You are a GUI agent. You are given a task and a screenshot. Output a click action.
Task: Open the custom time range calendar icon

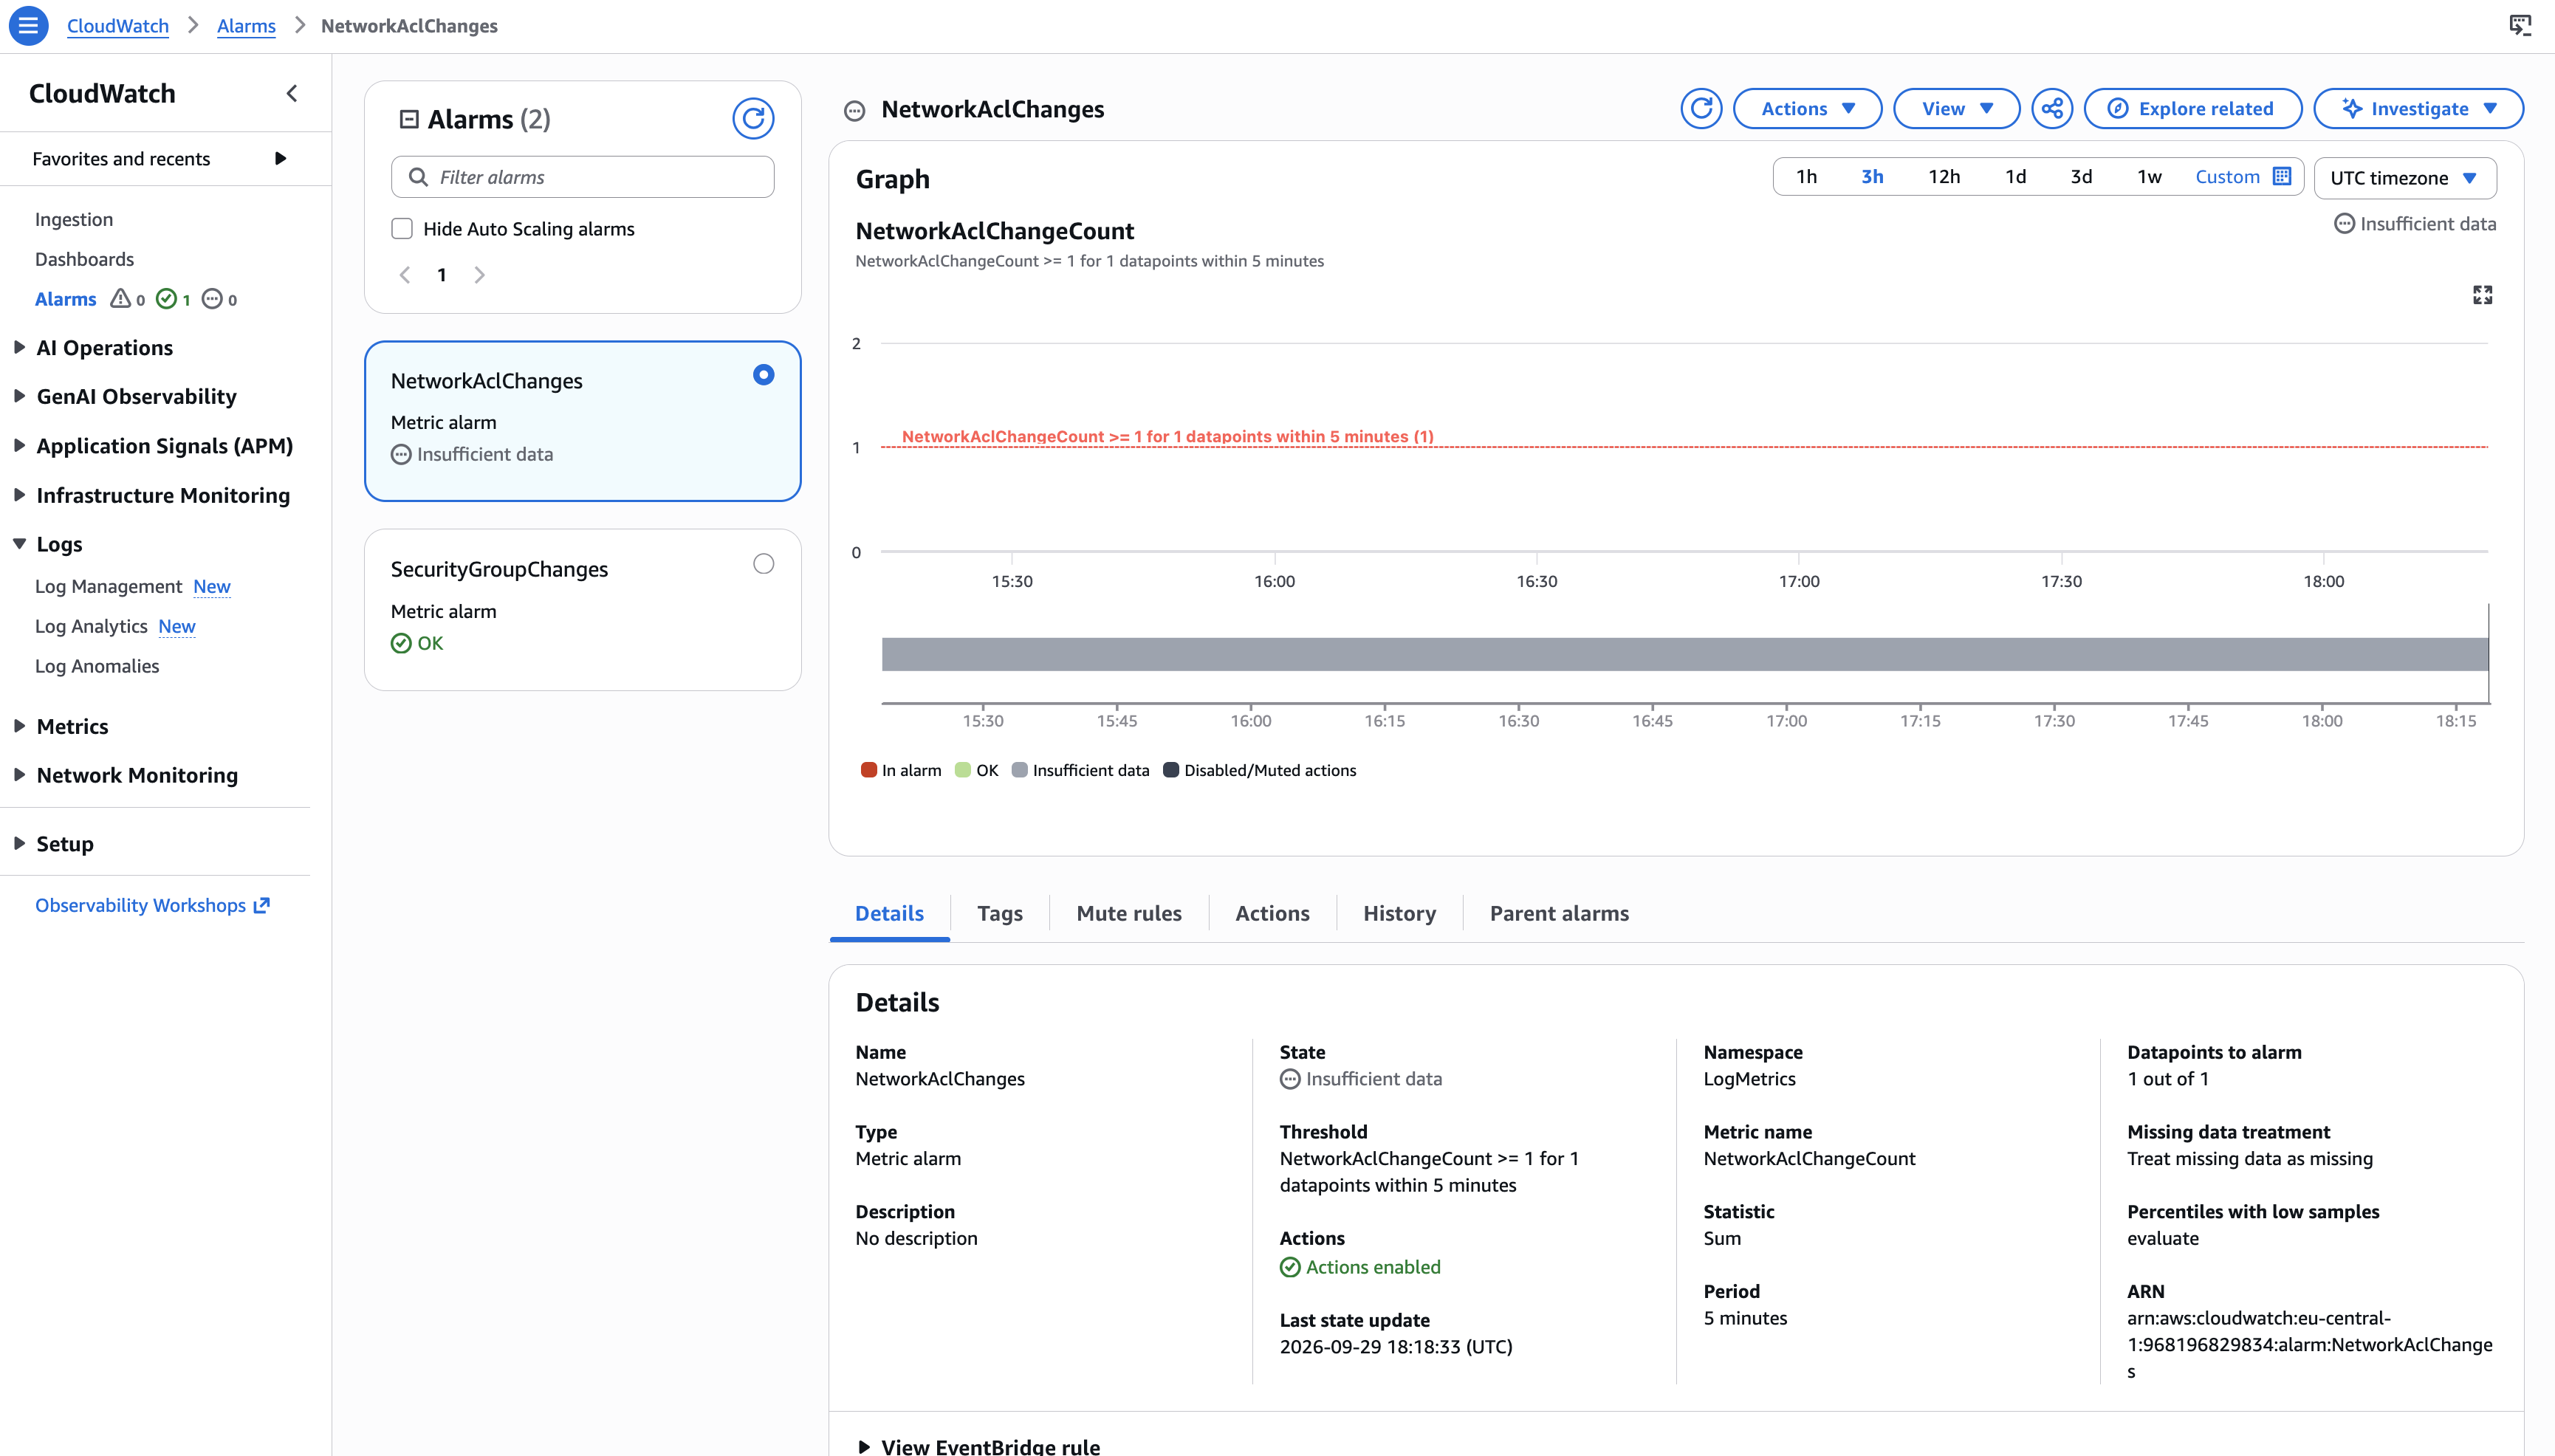point(2282,176)
